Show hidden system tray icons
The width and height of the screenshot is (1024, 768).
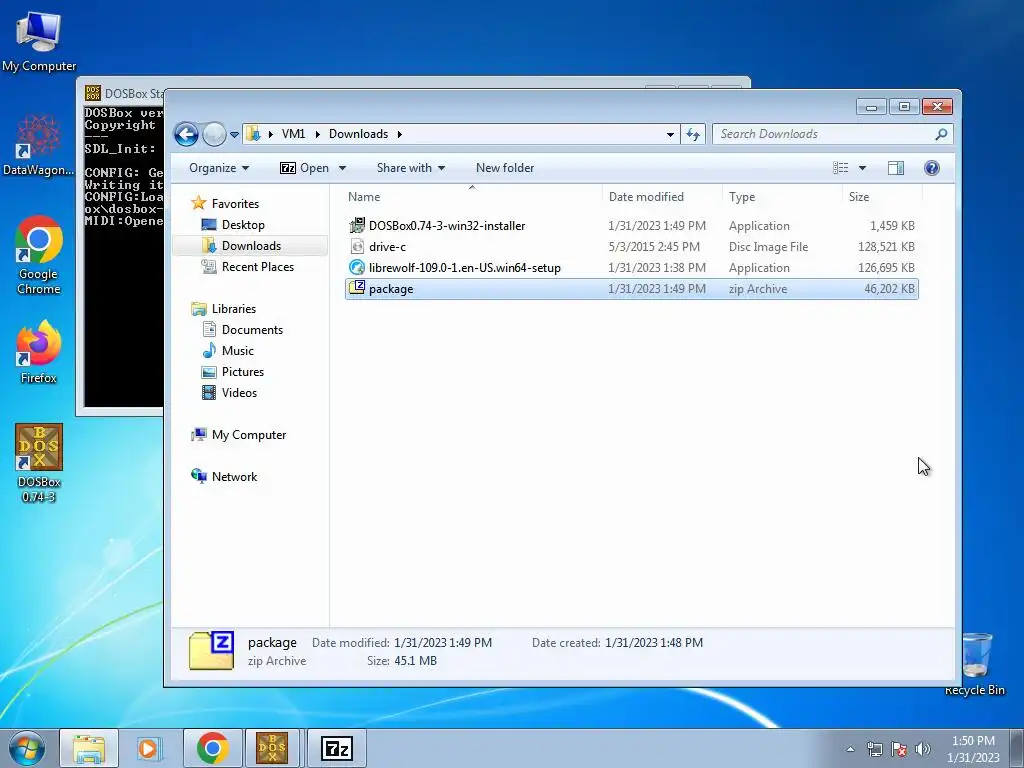coord(850,749)
